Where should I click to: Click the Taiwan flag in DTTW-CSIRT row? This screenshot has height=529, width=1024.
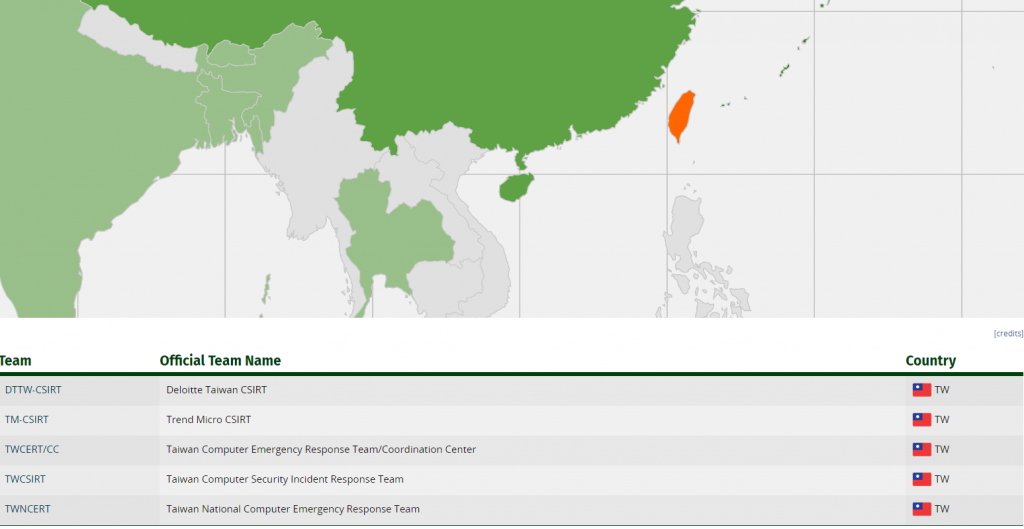921,390
